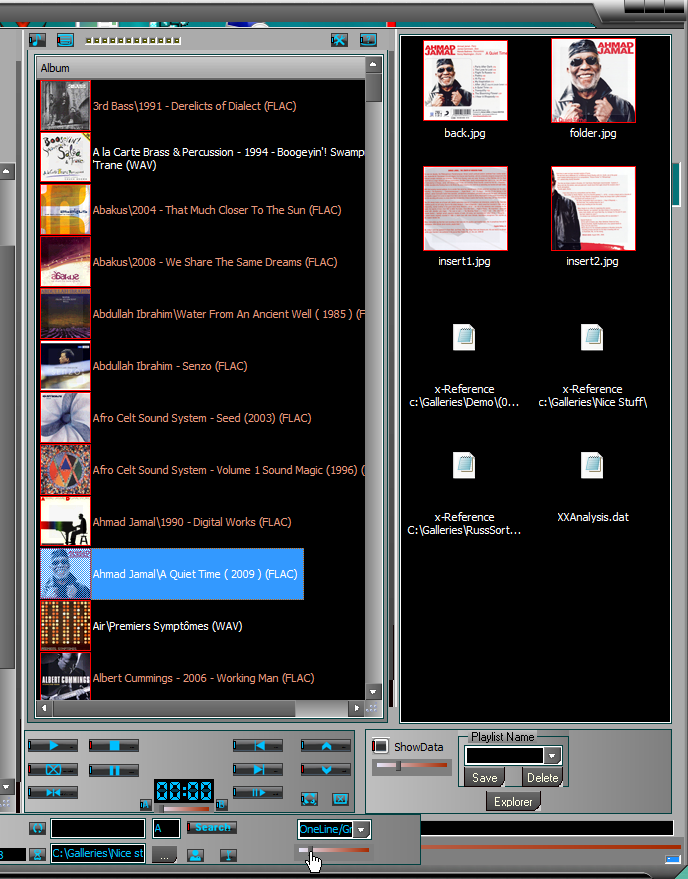Adjust the slider under OneLine/Gr dropdown
This screenshot has height=879, width=688.
(x=334, y=850)
